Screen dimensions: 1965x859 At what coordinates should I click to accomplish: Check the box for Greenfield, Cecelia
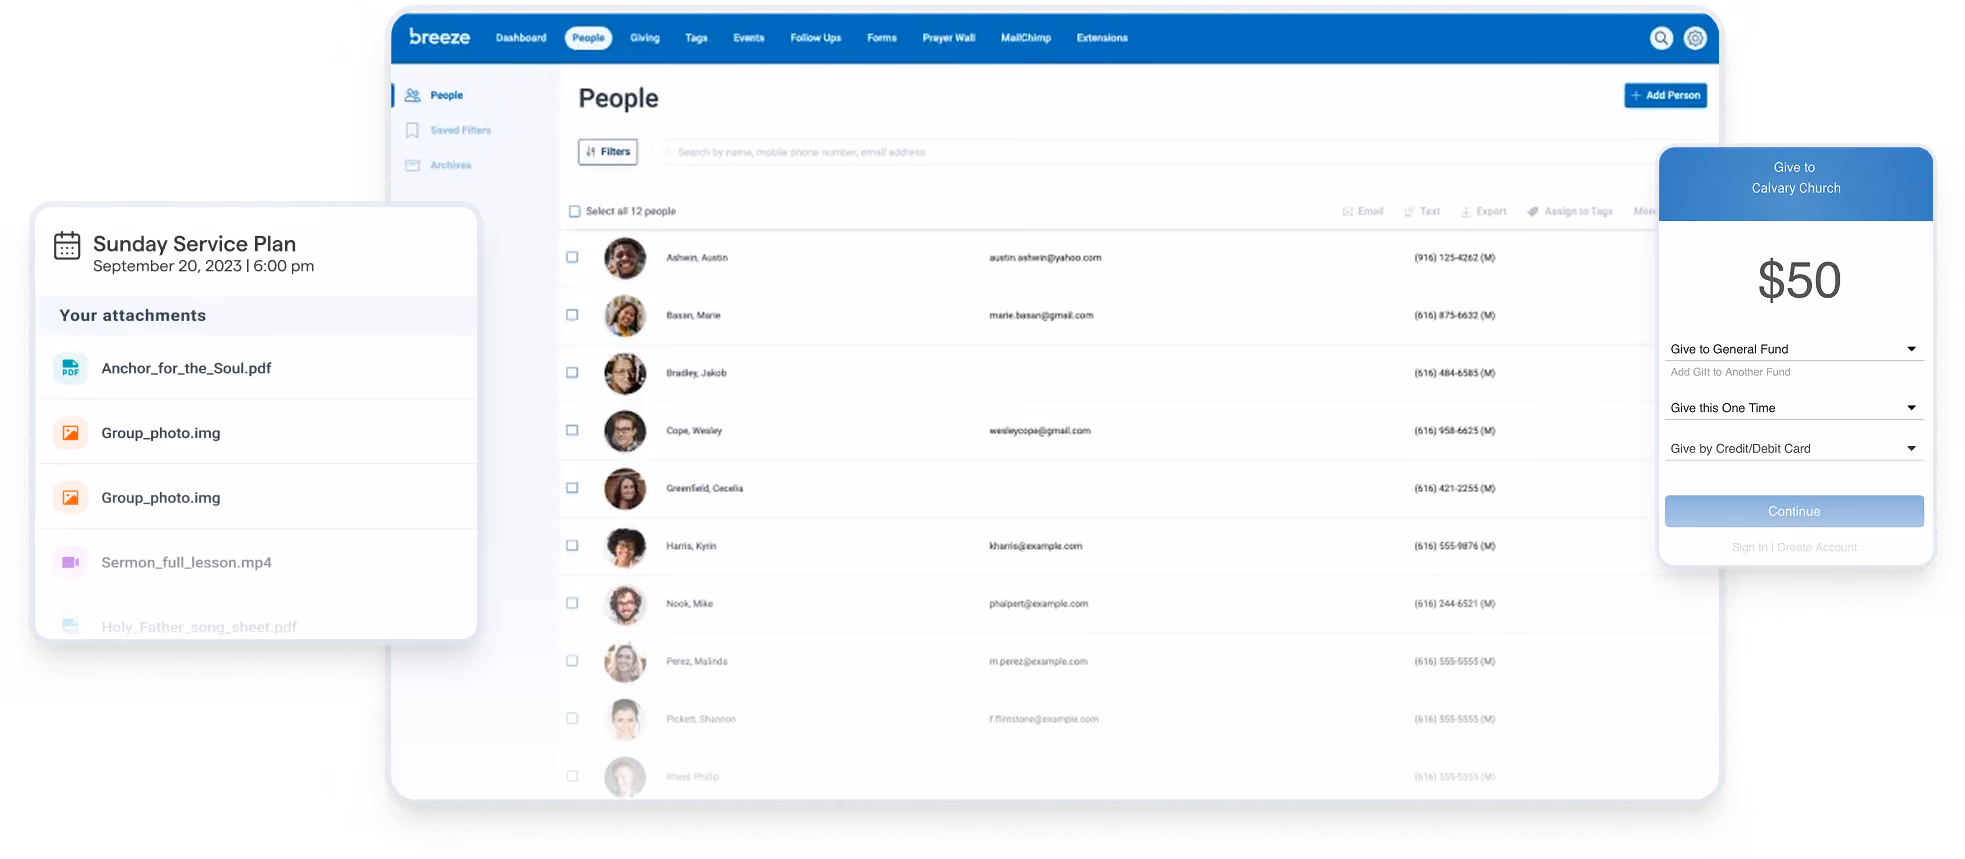coord(572,488)
